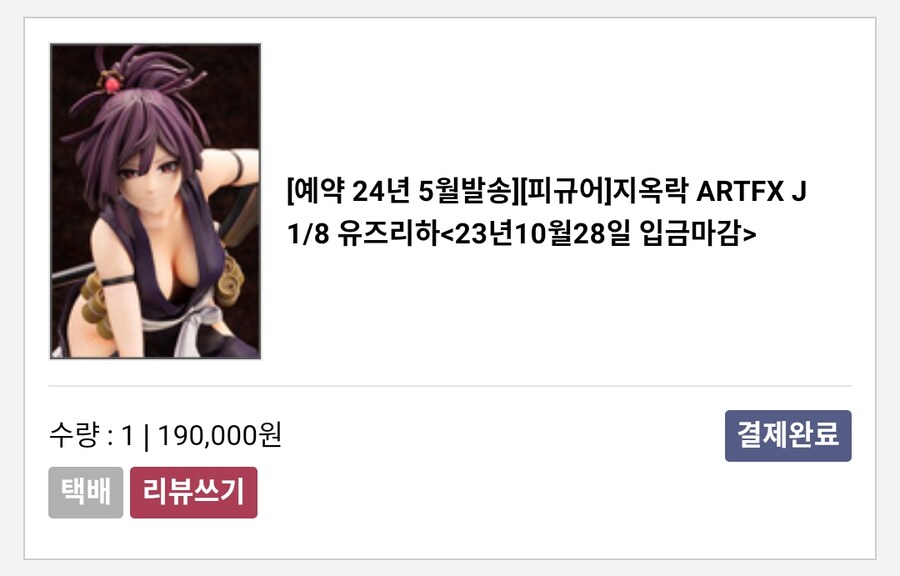Tap the 리뷰쓰기 review button
The image size is (900, 576).
pos(193,492)
